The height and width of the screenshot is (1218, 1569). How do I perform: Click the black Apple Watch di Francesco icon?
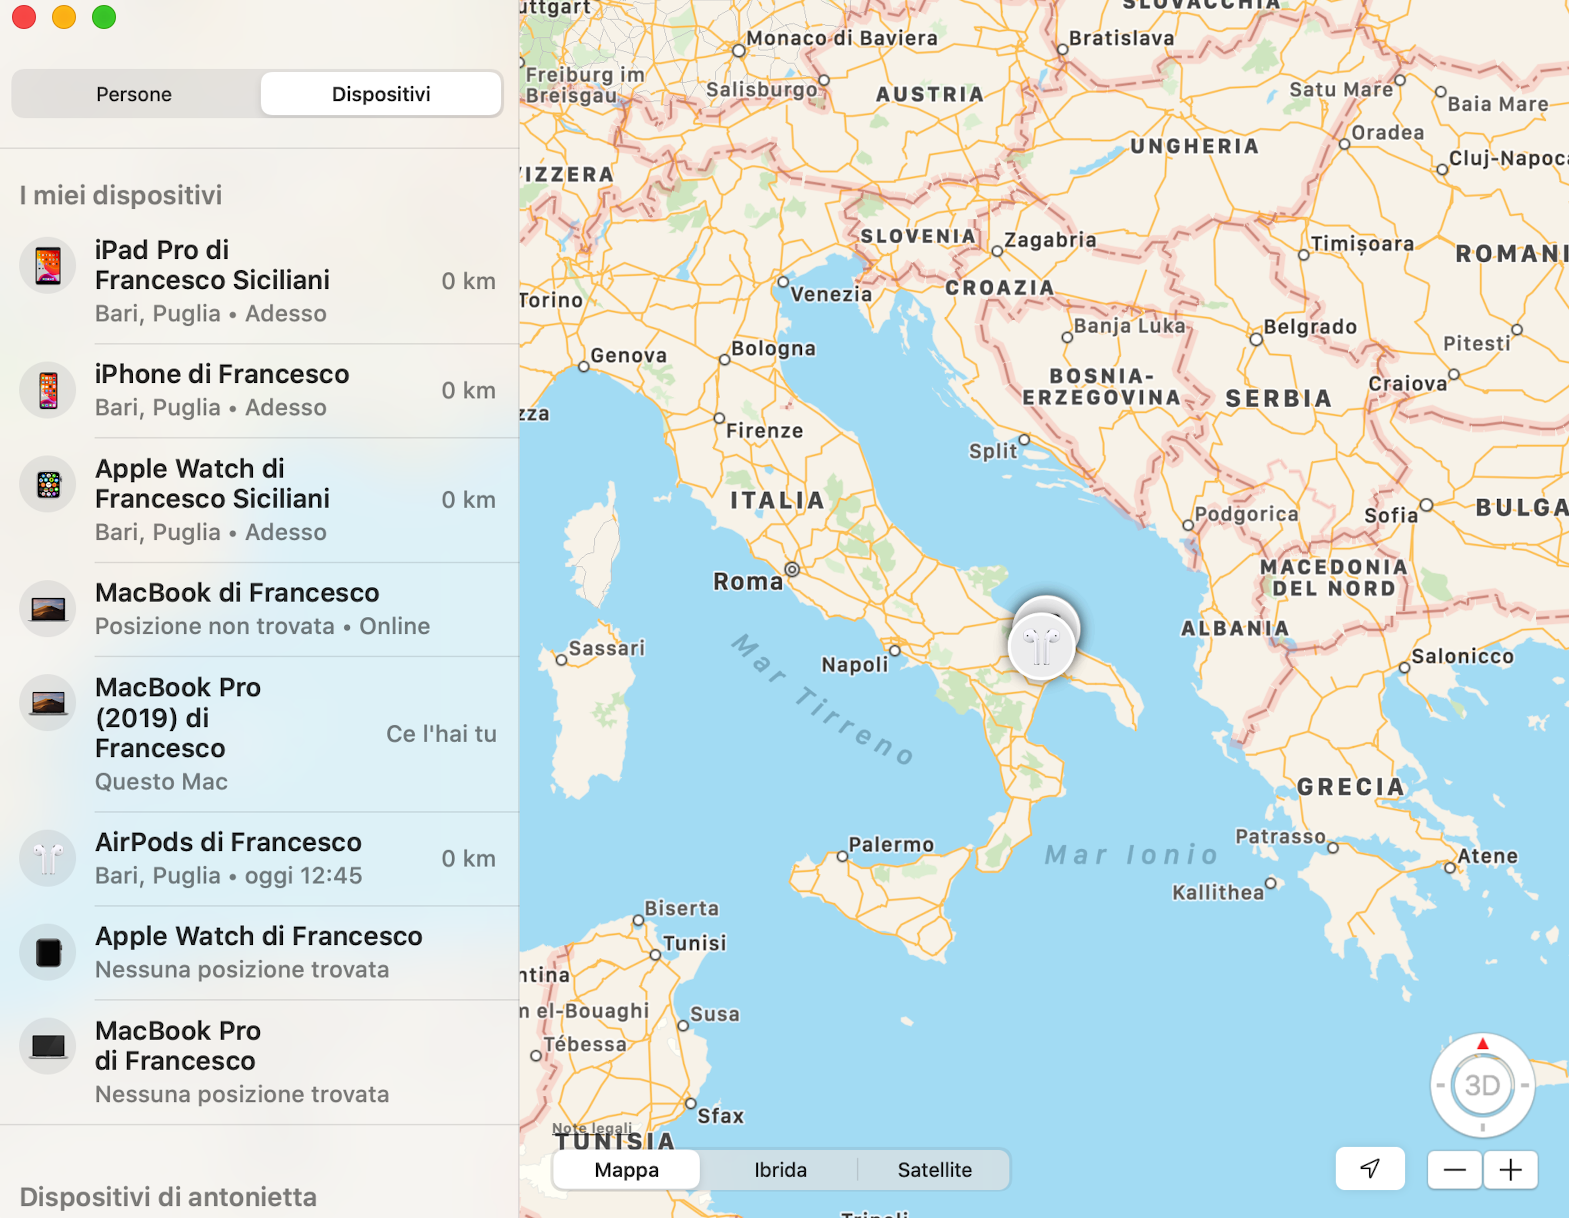click(48, 952)
